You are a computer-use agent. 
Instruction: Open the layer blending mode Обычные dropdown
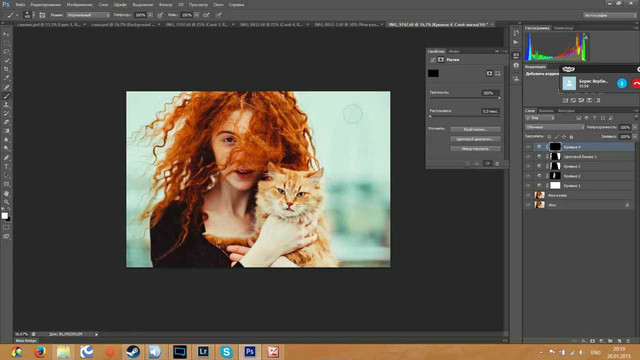pos(555,127)
